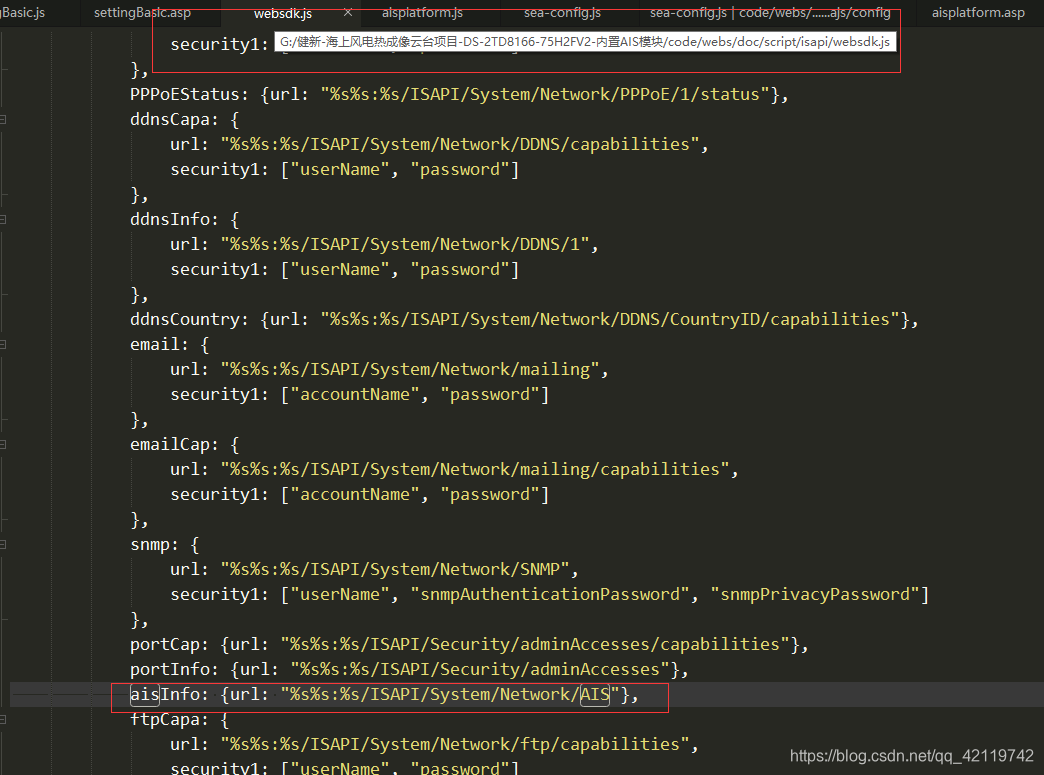Open the Basic.js tab
1044x775 pixels.
pos(23,13)
